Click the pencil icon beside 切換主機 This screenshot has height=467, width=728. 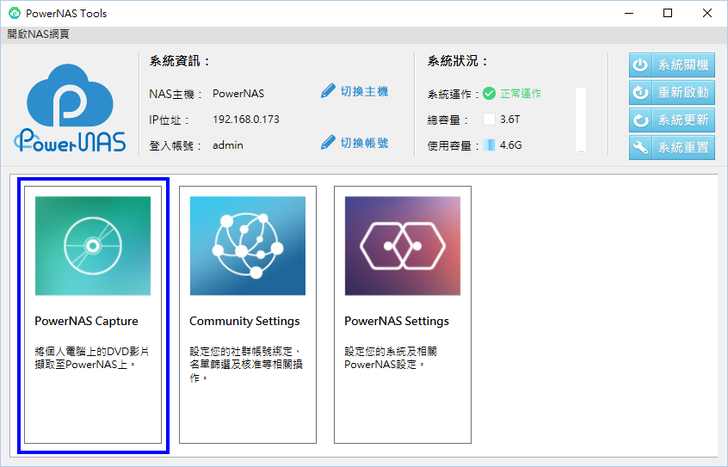328,91
